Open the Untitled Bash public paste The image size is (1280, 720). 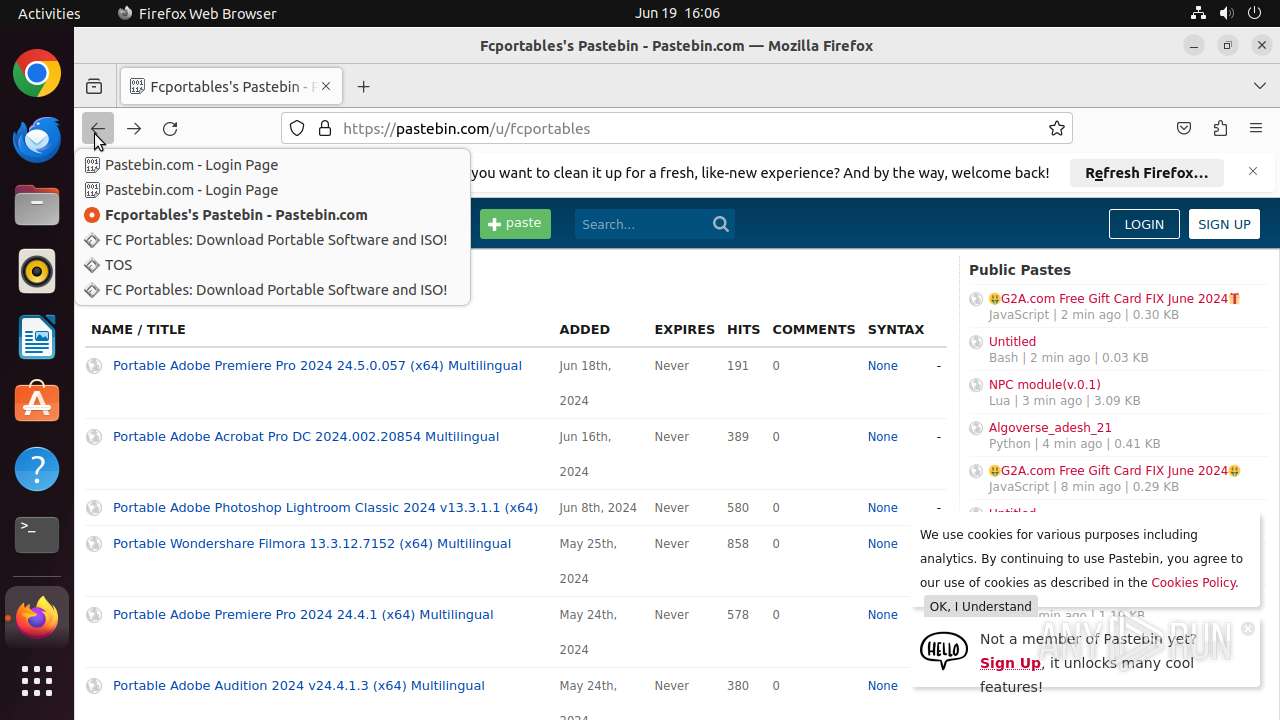pyautogui.click(x=1012, y=342)
